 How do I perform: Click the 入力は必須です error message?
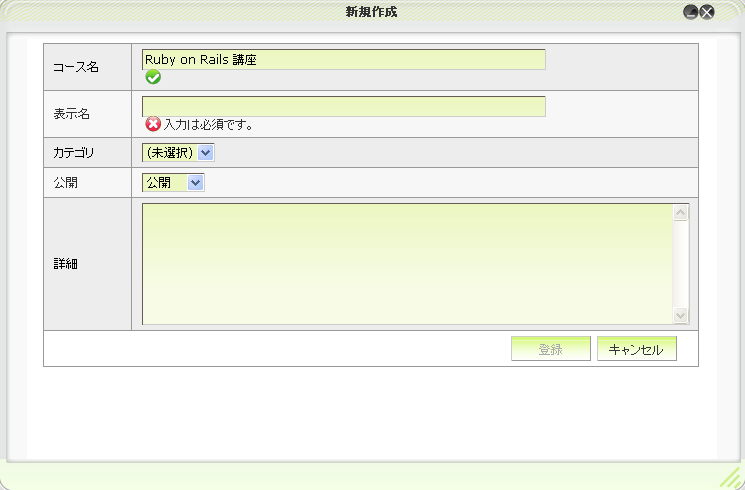point(208,125)
